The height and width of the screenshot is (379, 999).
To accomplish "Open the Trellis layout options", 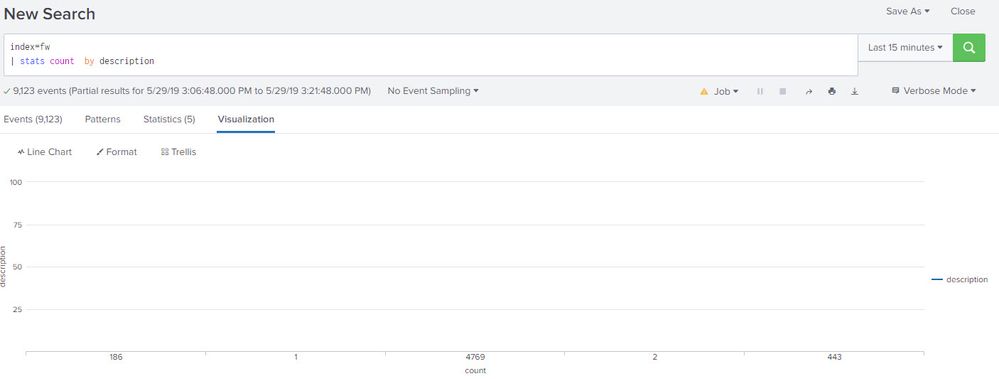I will 178,152.
